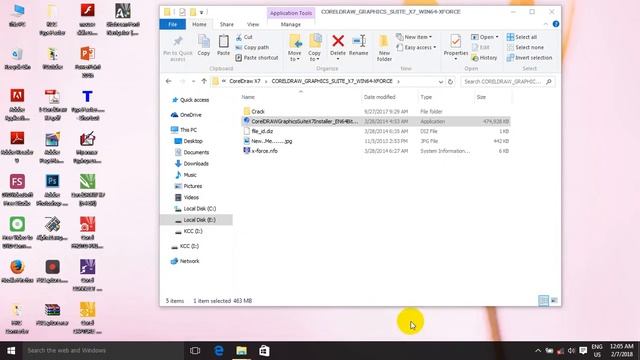This screenshot has height=360, width=640.
Task: Show hidden tray icons chevron
Action: click(x=538, y=351)
